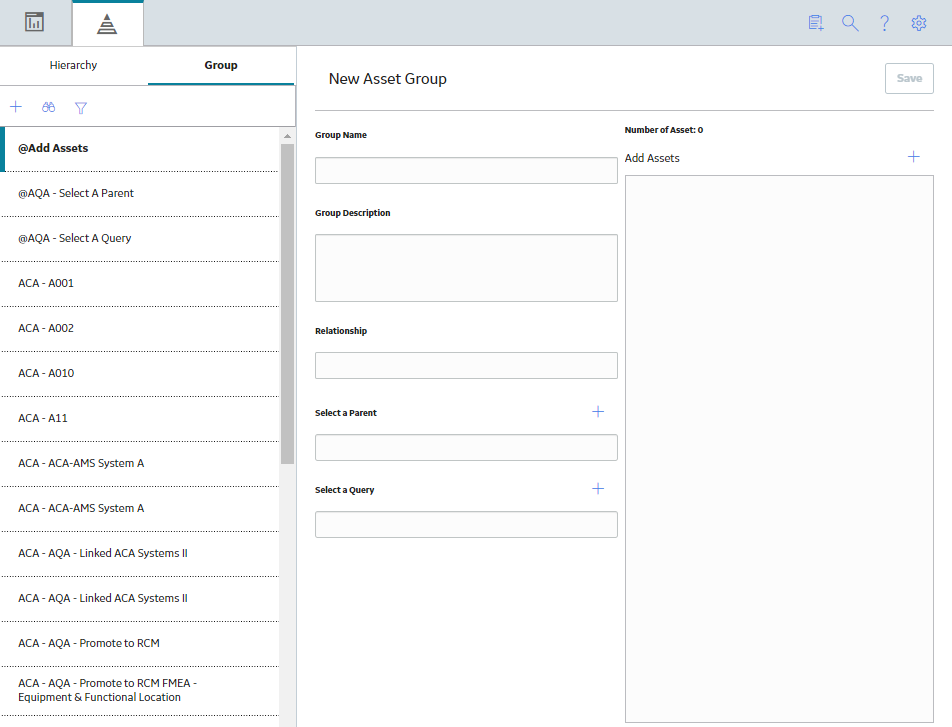The image size is (952, 727).
Task: Select the '@Add Assets' group
Action: point(140,149)
